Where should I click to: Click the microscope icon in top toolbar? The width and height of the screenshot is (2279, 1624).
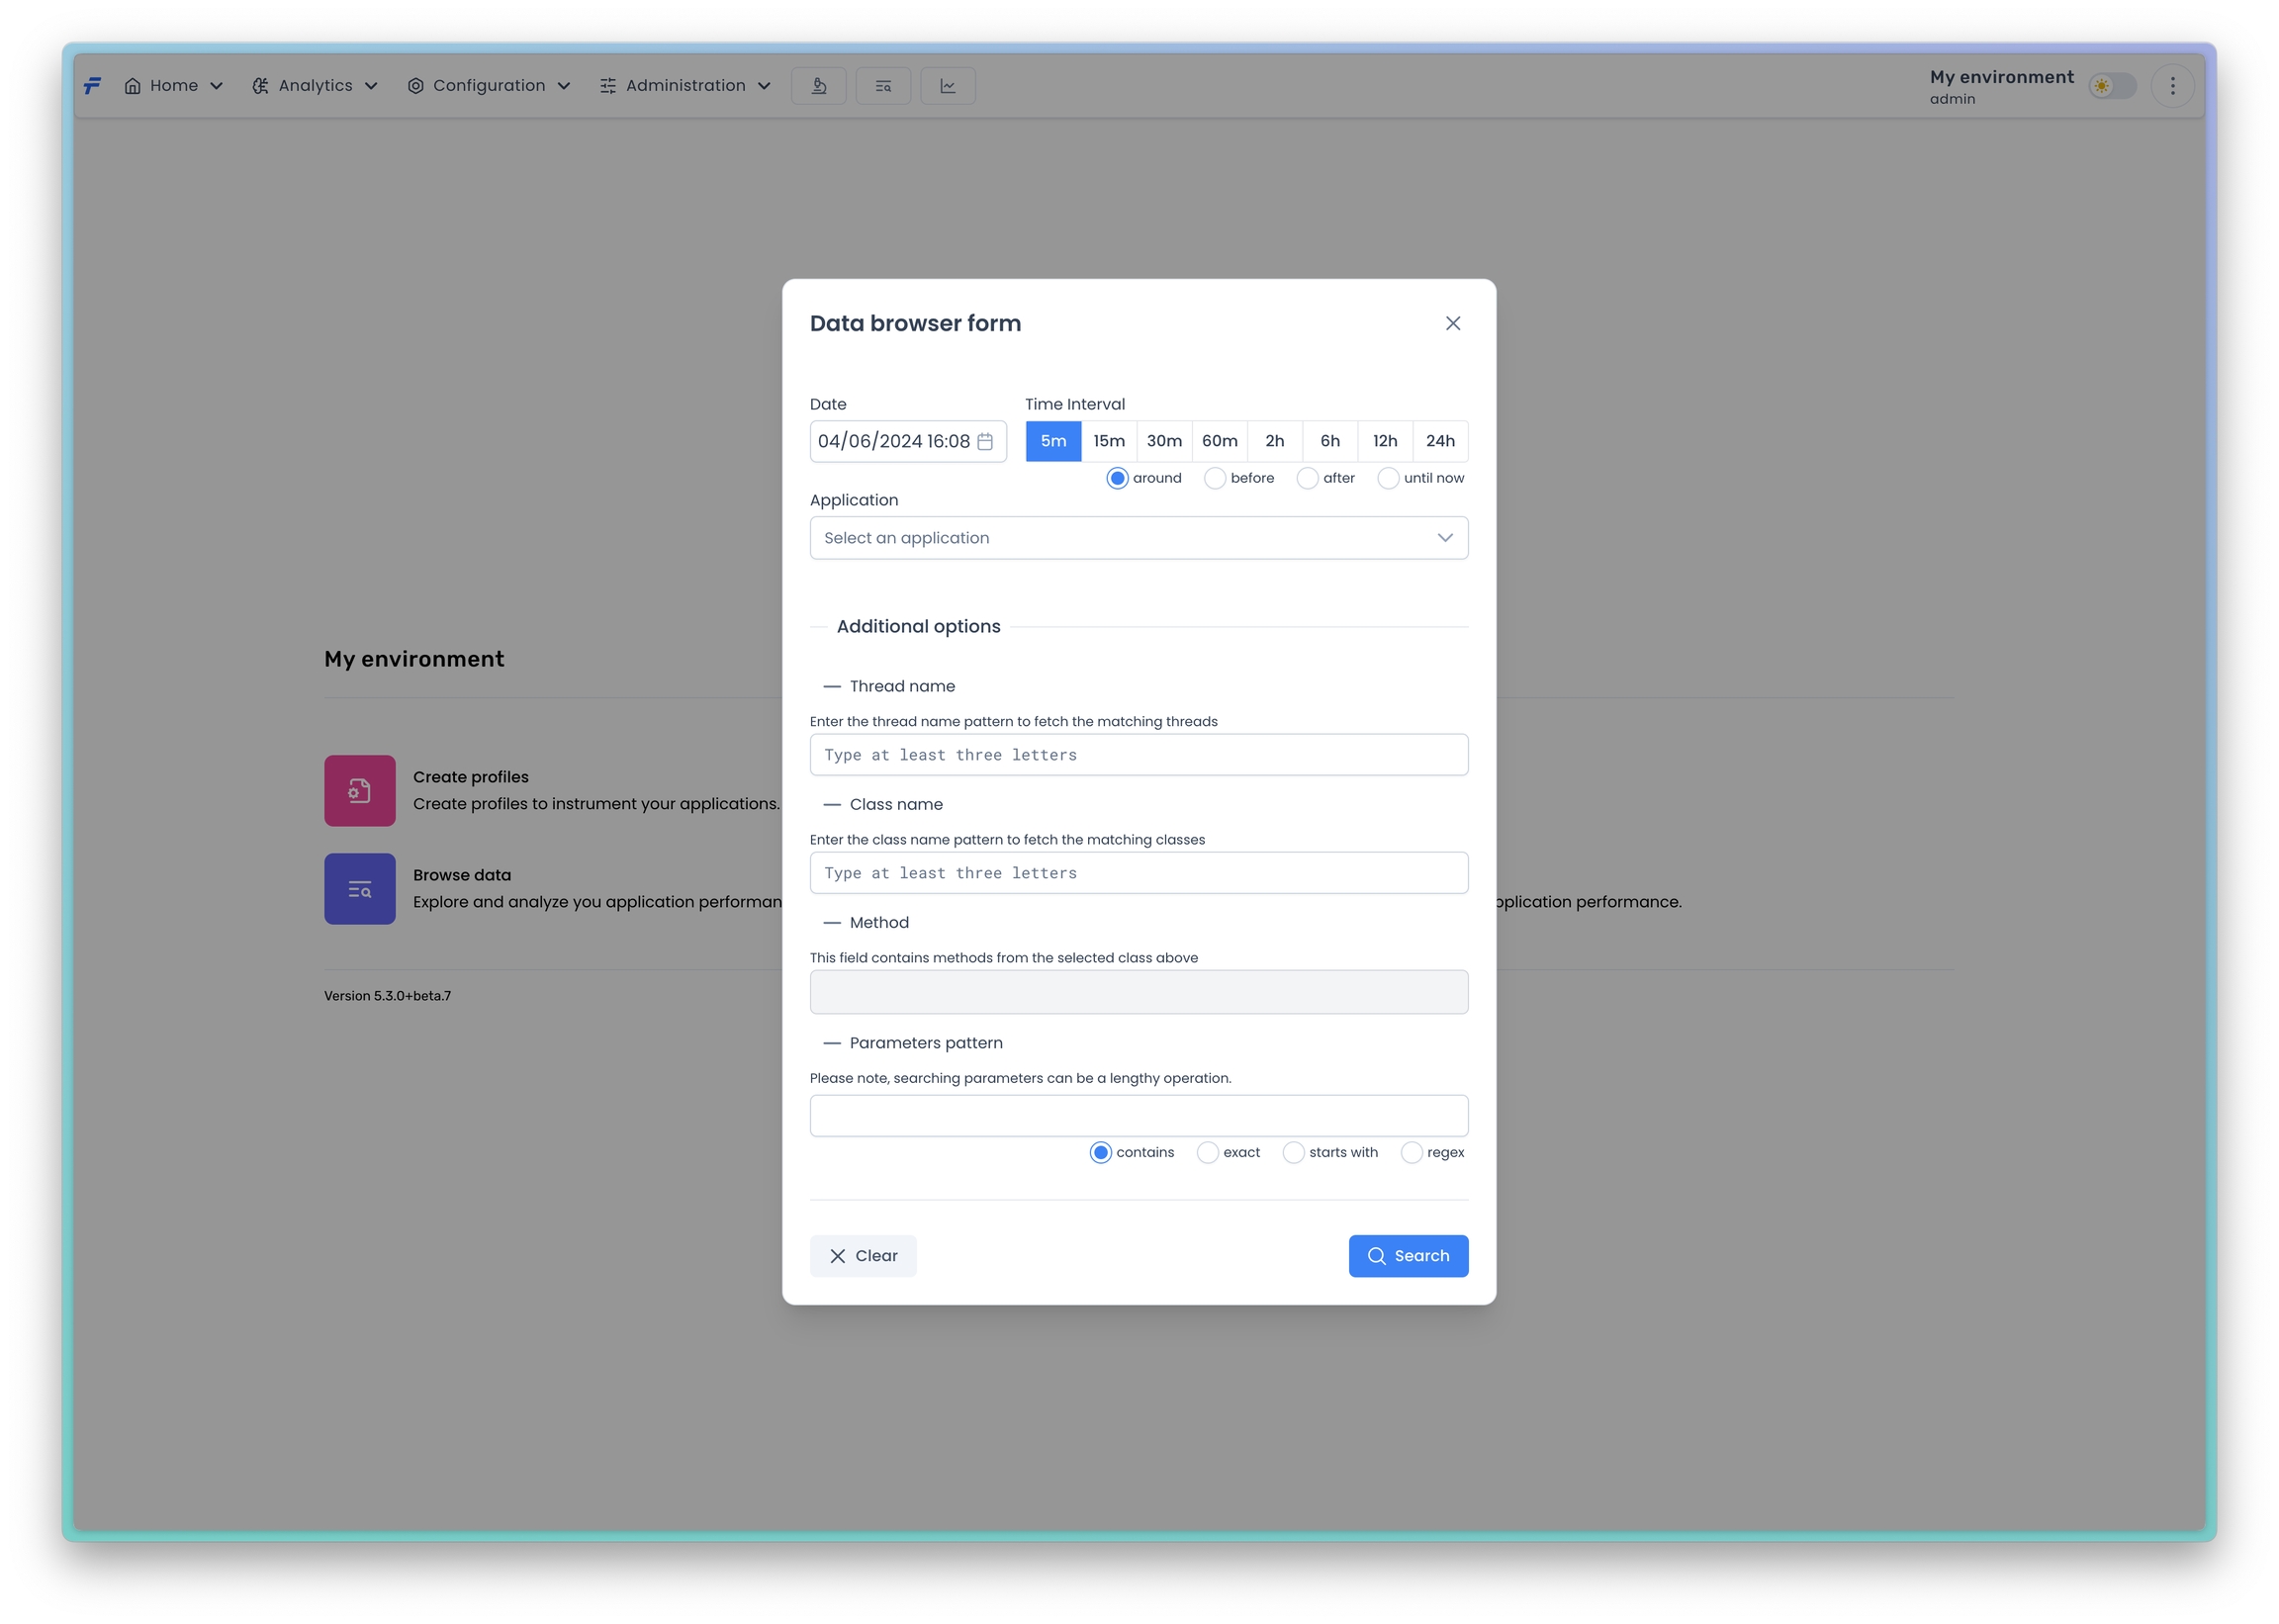818,86
